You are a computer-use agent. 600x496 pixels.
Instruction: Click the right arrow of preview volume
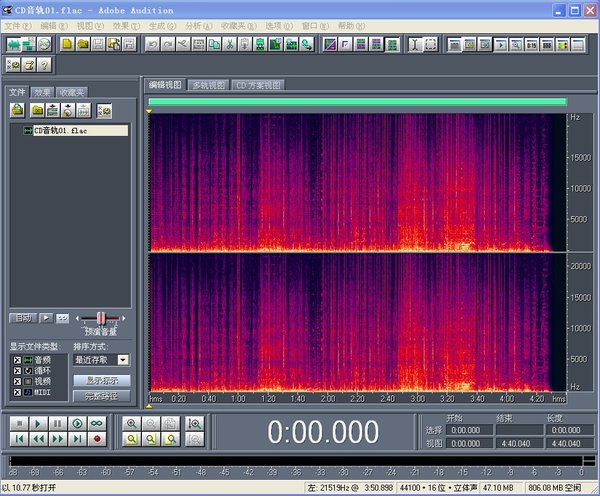[123, 318]
